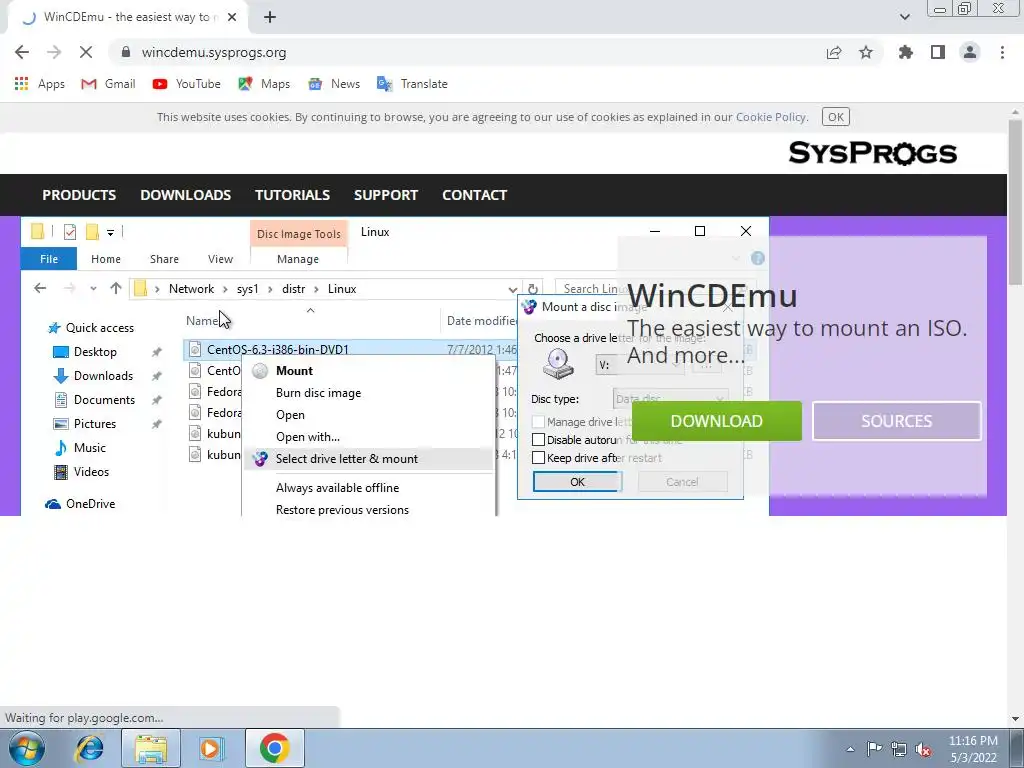This screenshot has height=768, width=1024.
Task: Open the Chrome three-dot menu
Action: tap(1002, 52)
